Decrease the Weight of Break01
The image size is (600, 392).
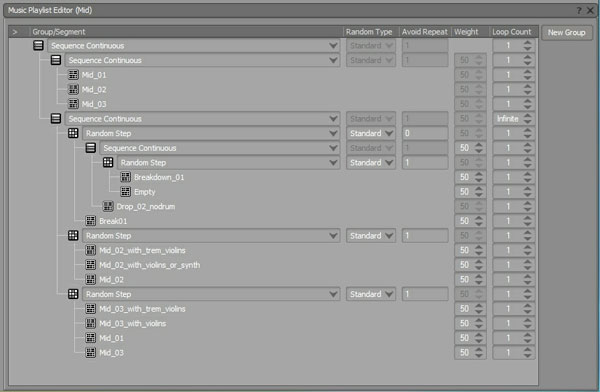tap(479, 224)
